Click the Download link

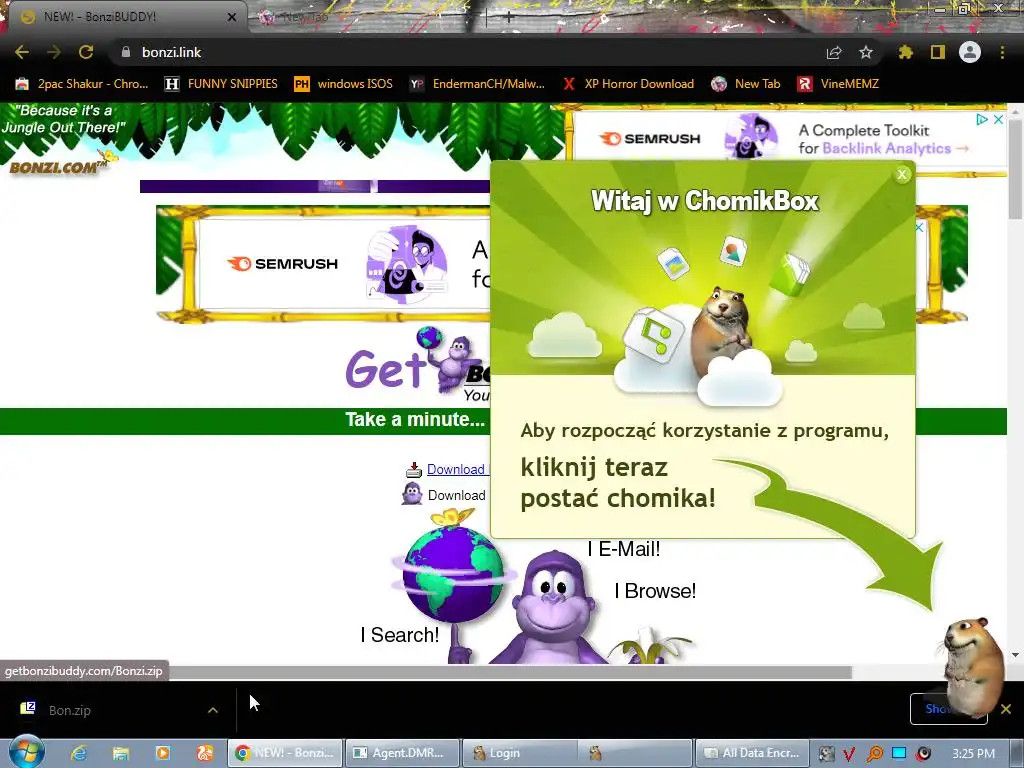tap(456, 469)
